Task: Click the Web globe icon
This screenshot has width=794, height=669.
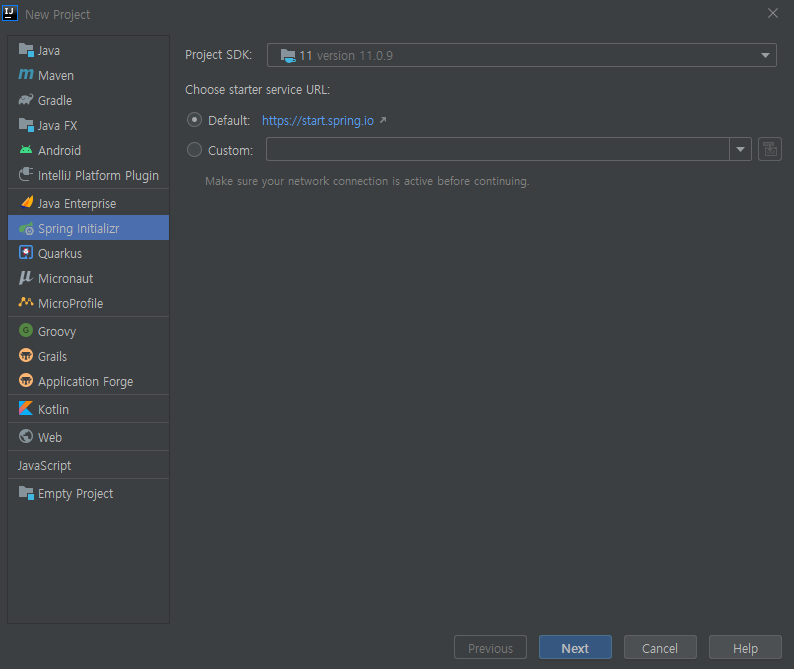Action: tap(26, 436)
